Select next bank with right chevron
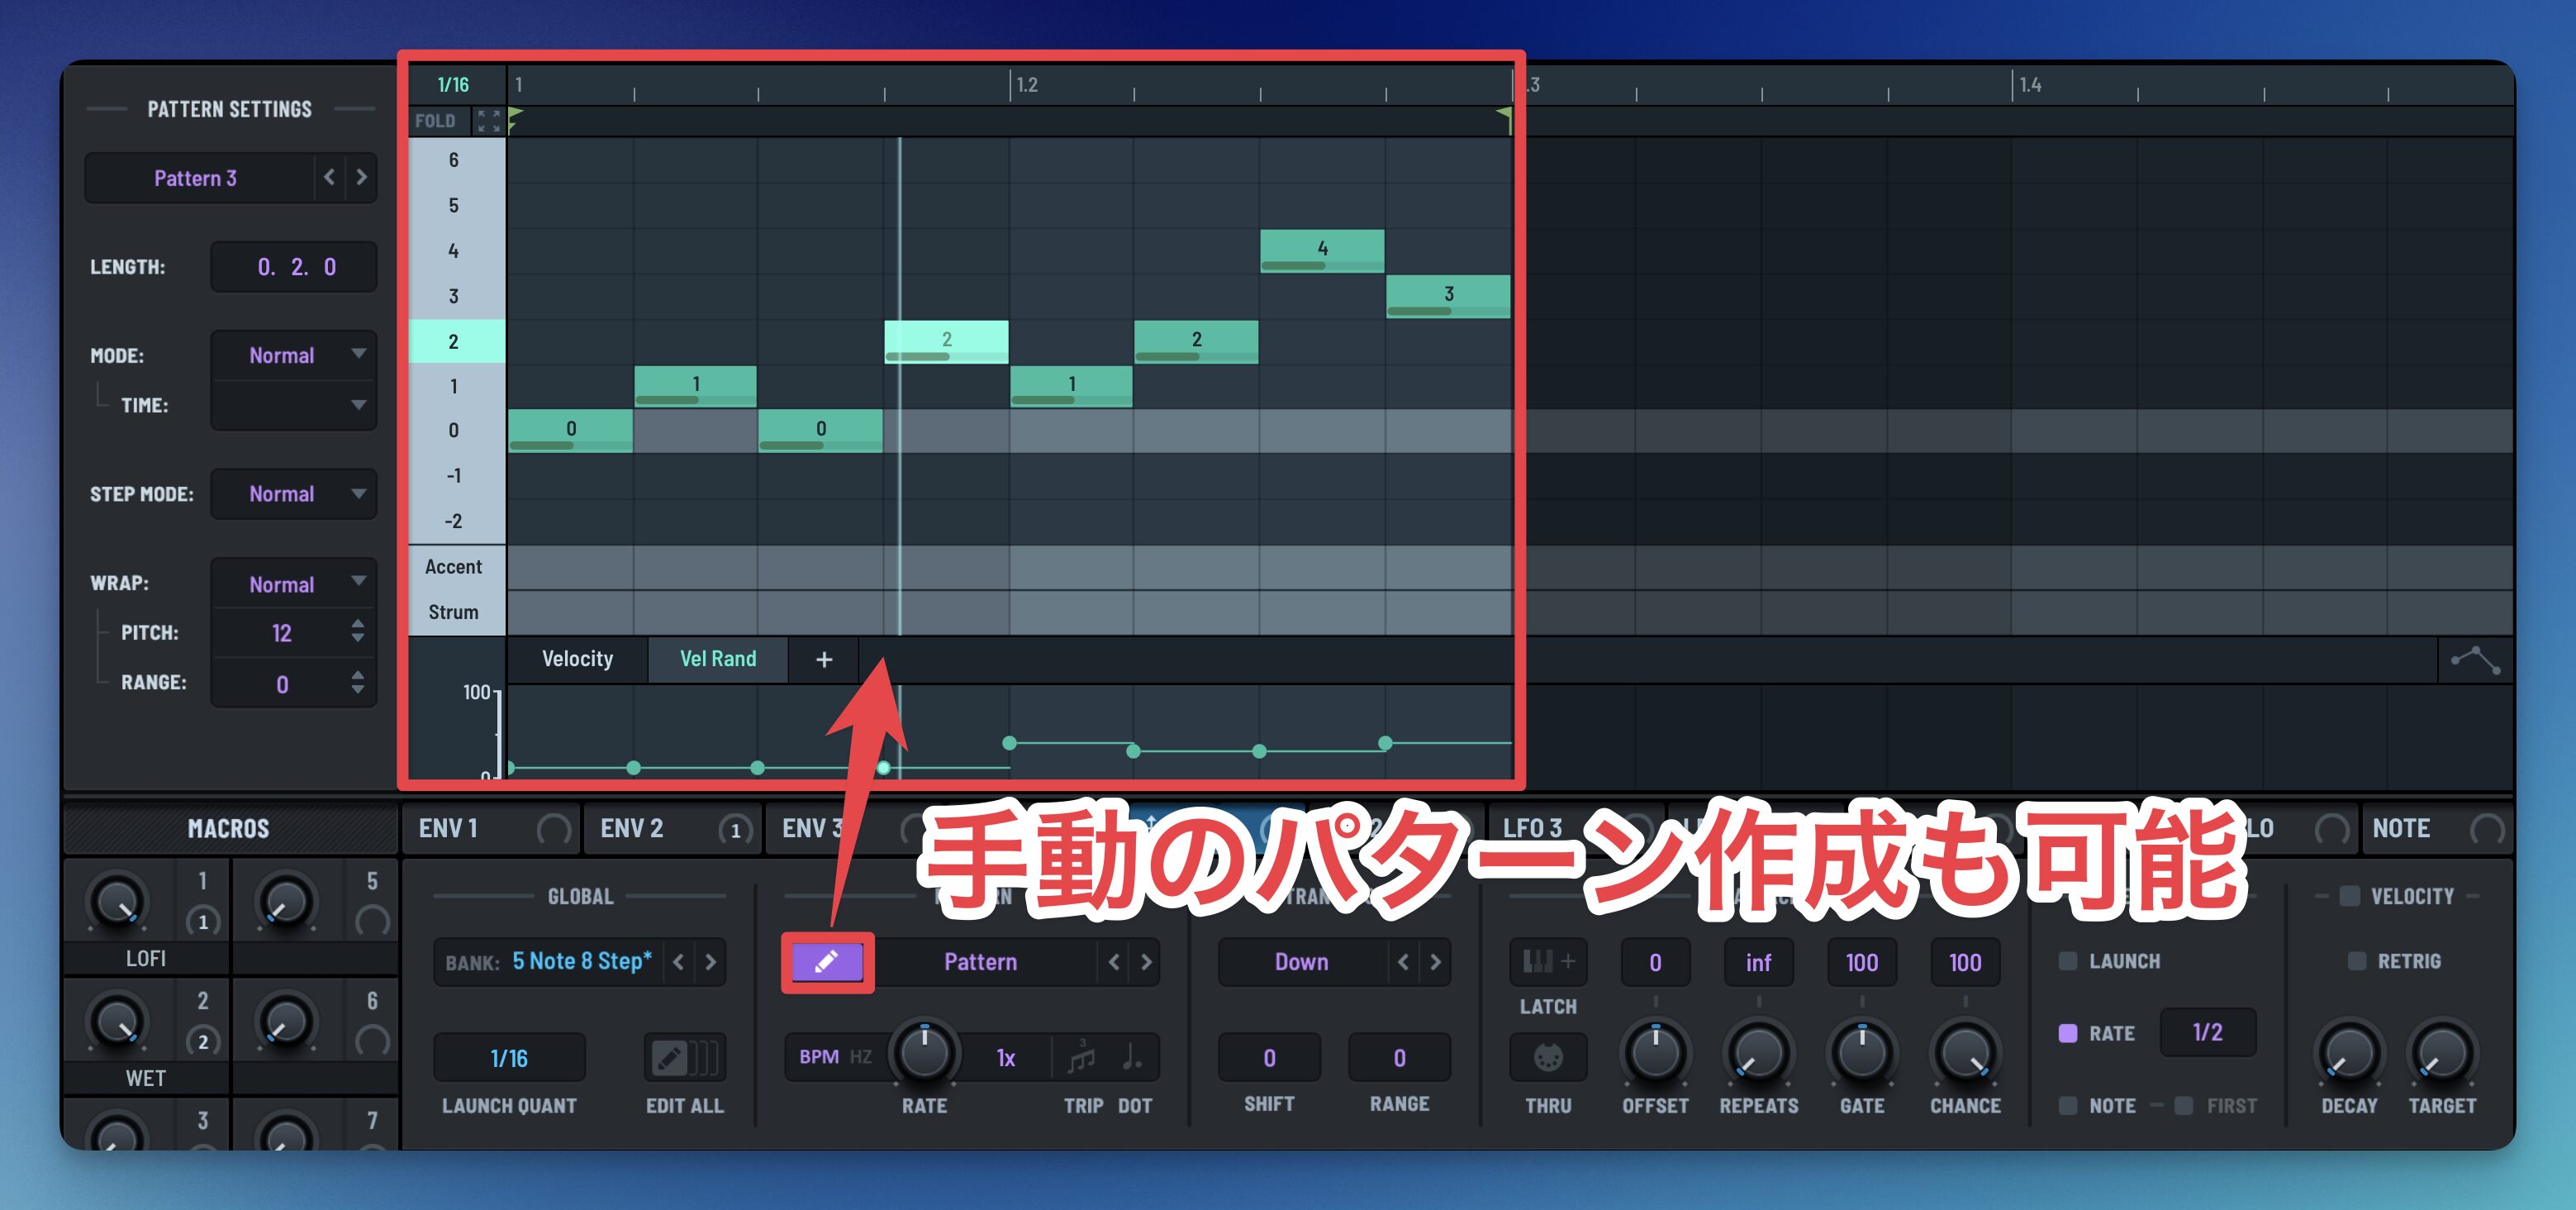Image resolution: width=2576 pixels, height=1210 pixels. 711,962
